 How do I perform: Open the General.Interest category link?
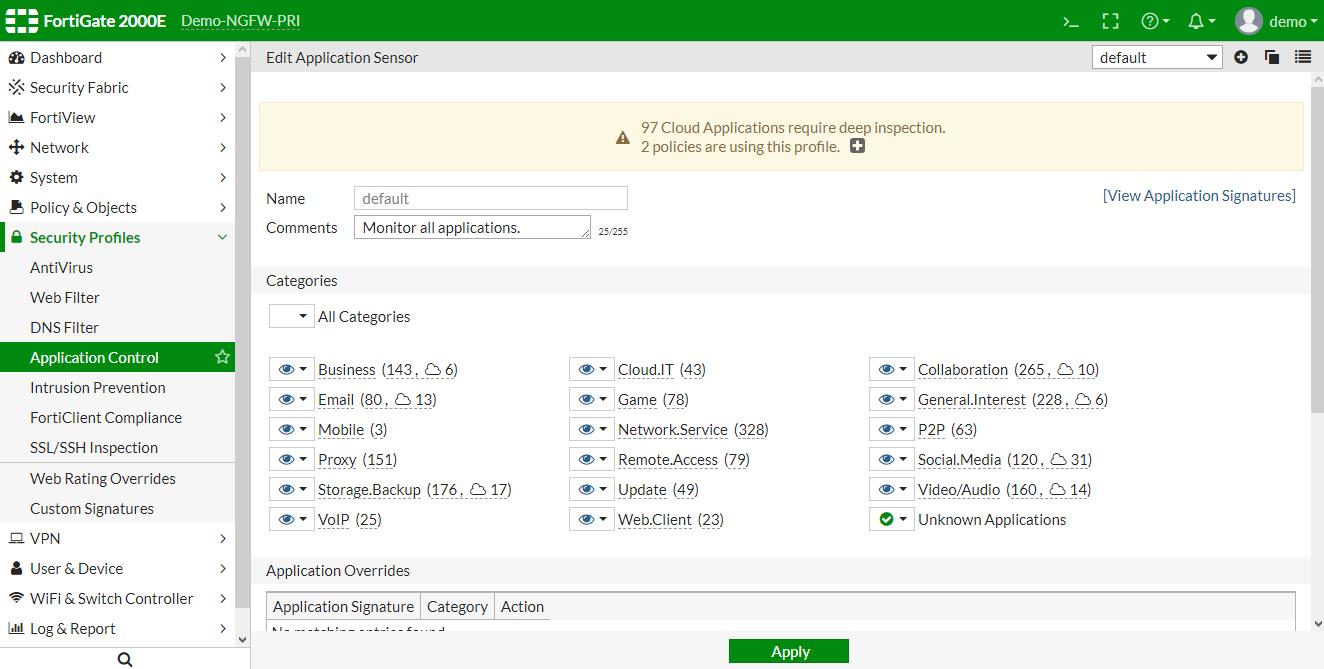tap(972, 399)
